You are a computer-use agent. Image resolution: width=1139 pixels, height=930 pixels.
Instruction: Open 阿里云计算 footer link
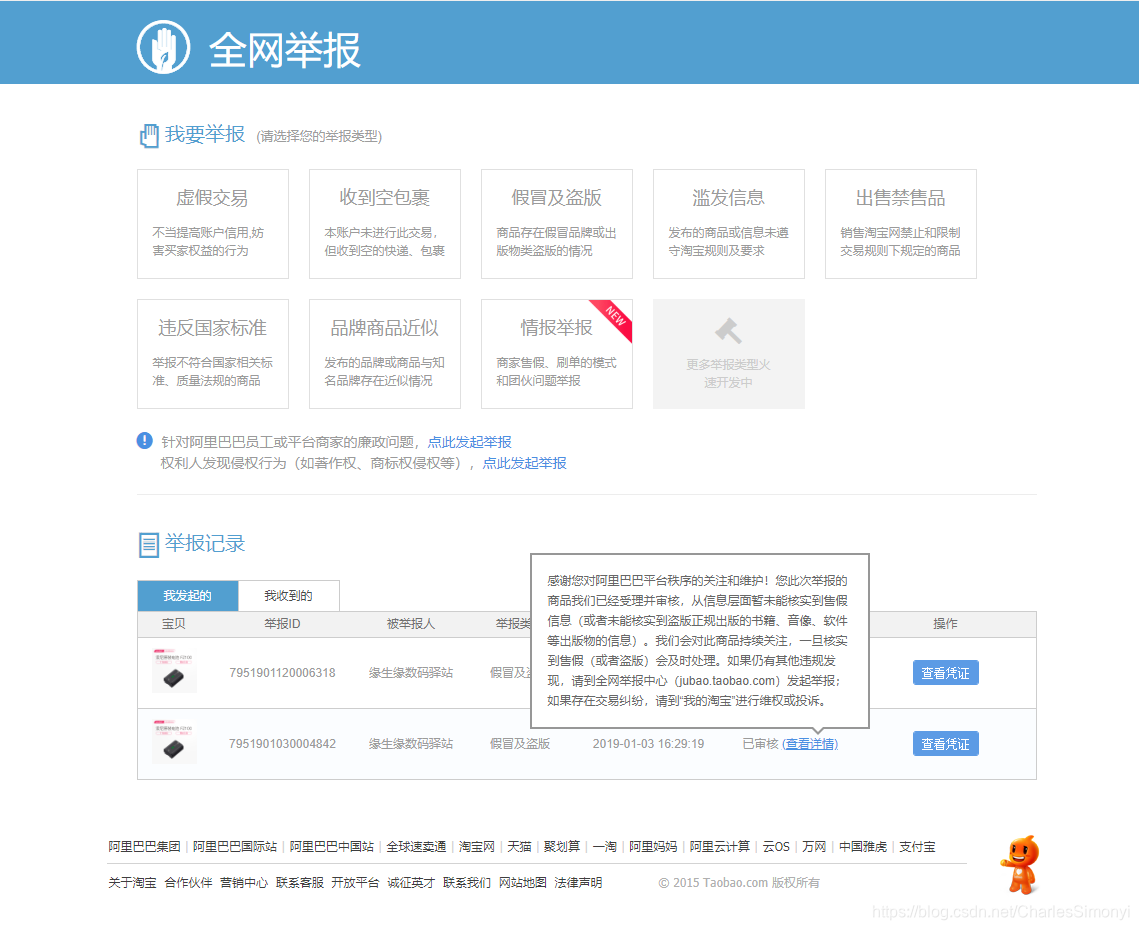pyautogui.click(x=720, y=847)
